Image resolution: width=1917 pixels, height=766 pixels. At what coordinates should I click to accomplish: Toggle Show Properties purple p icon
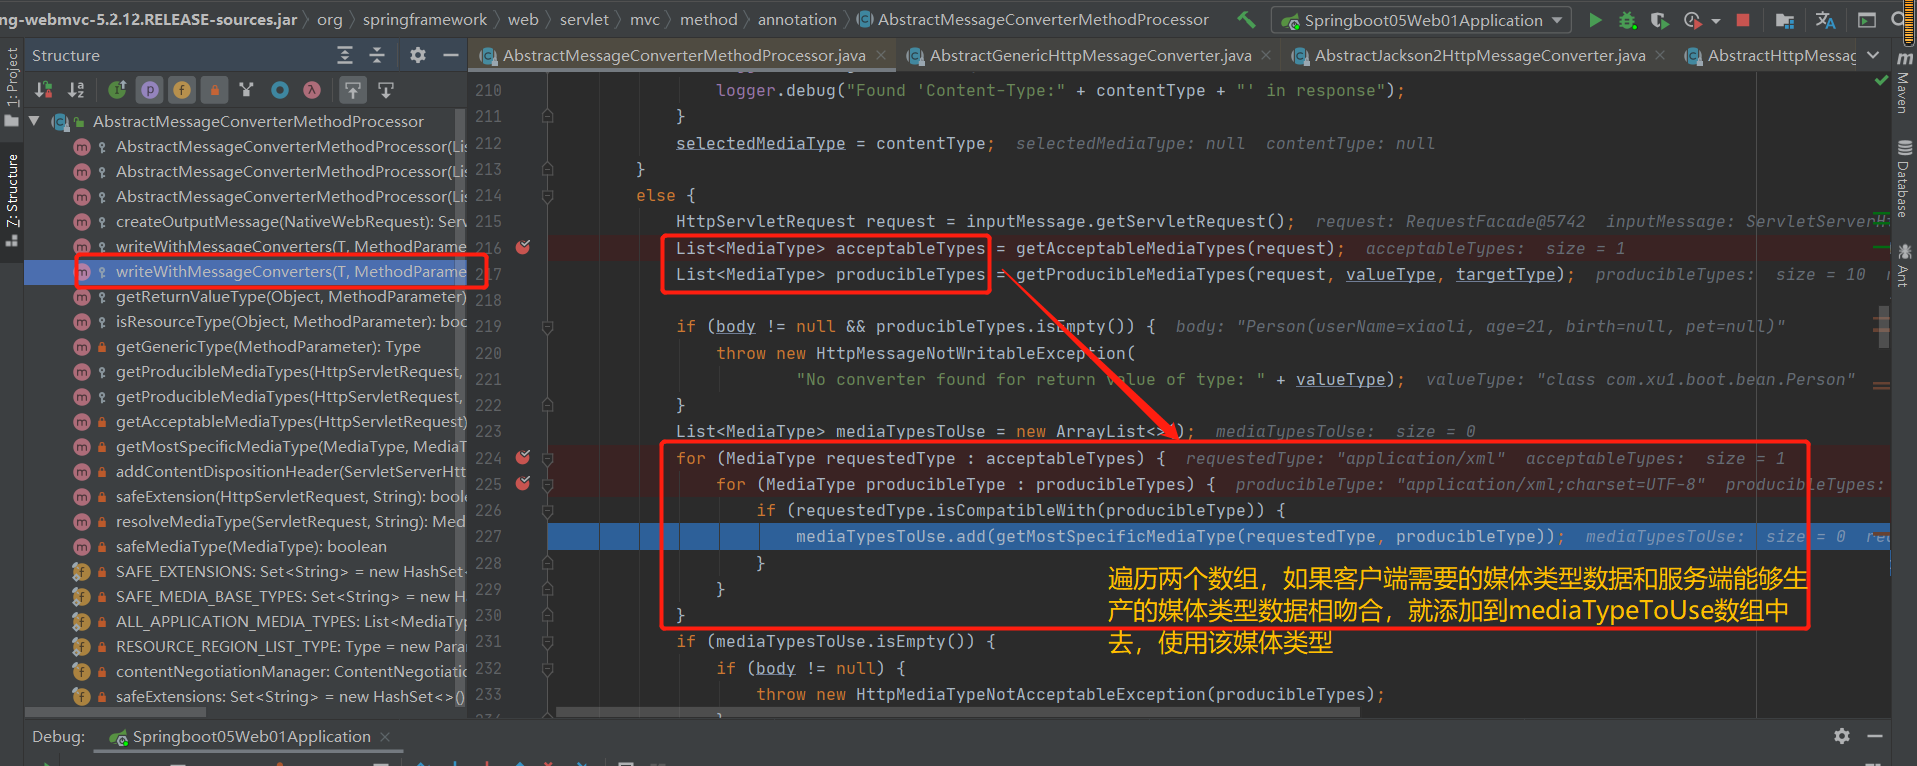(x=150, y=90)
